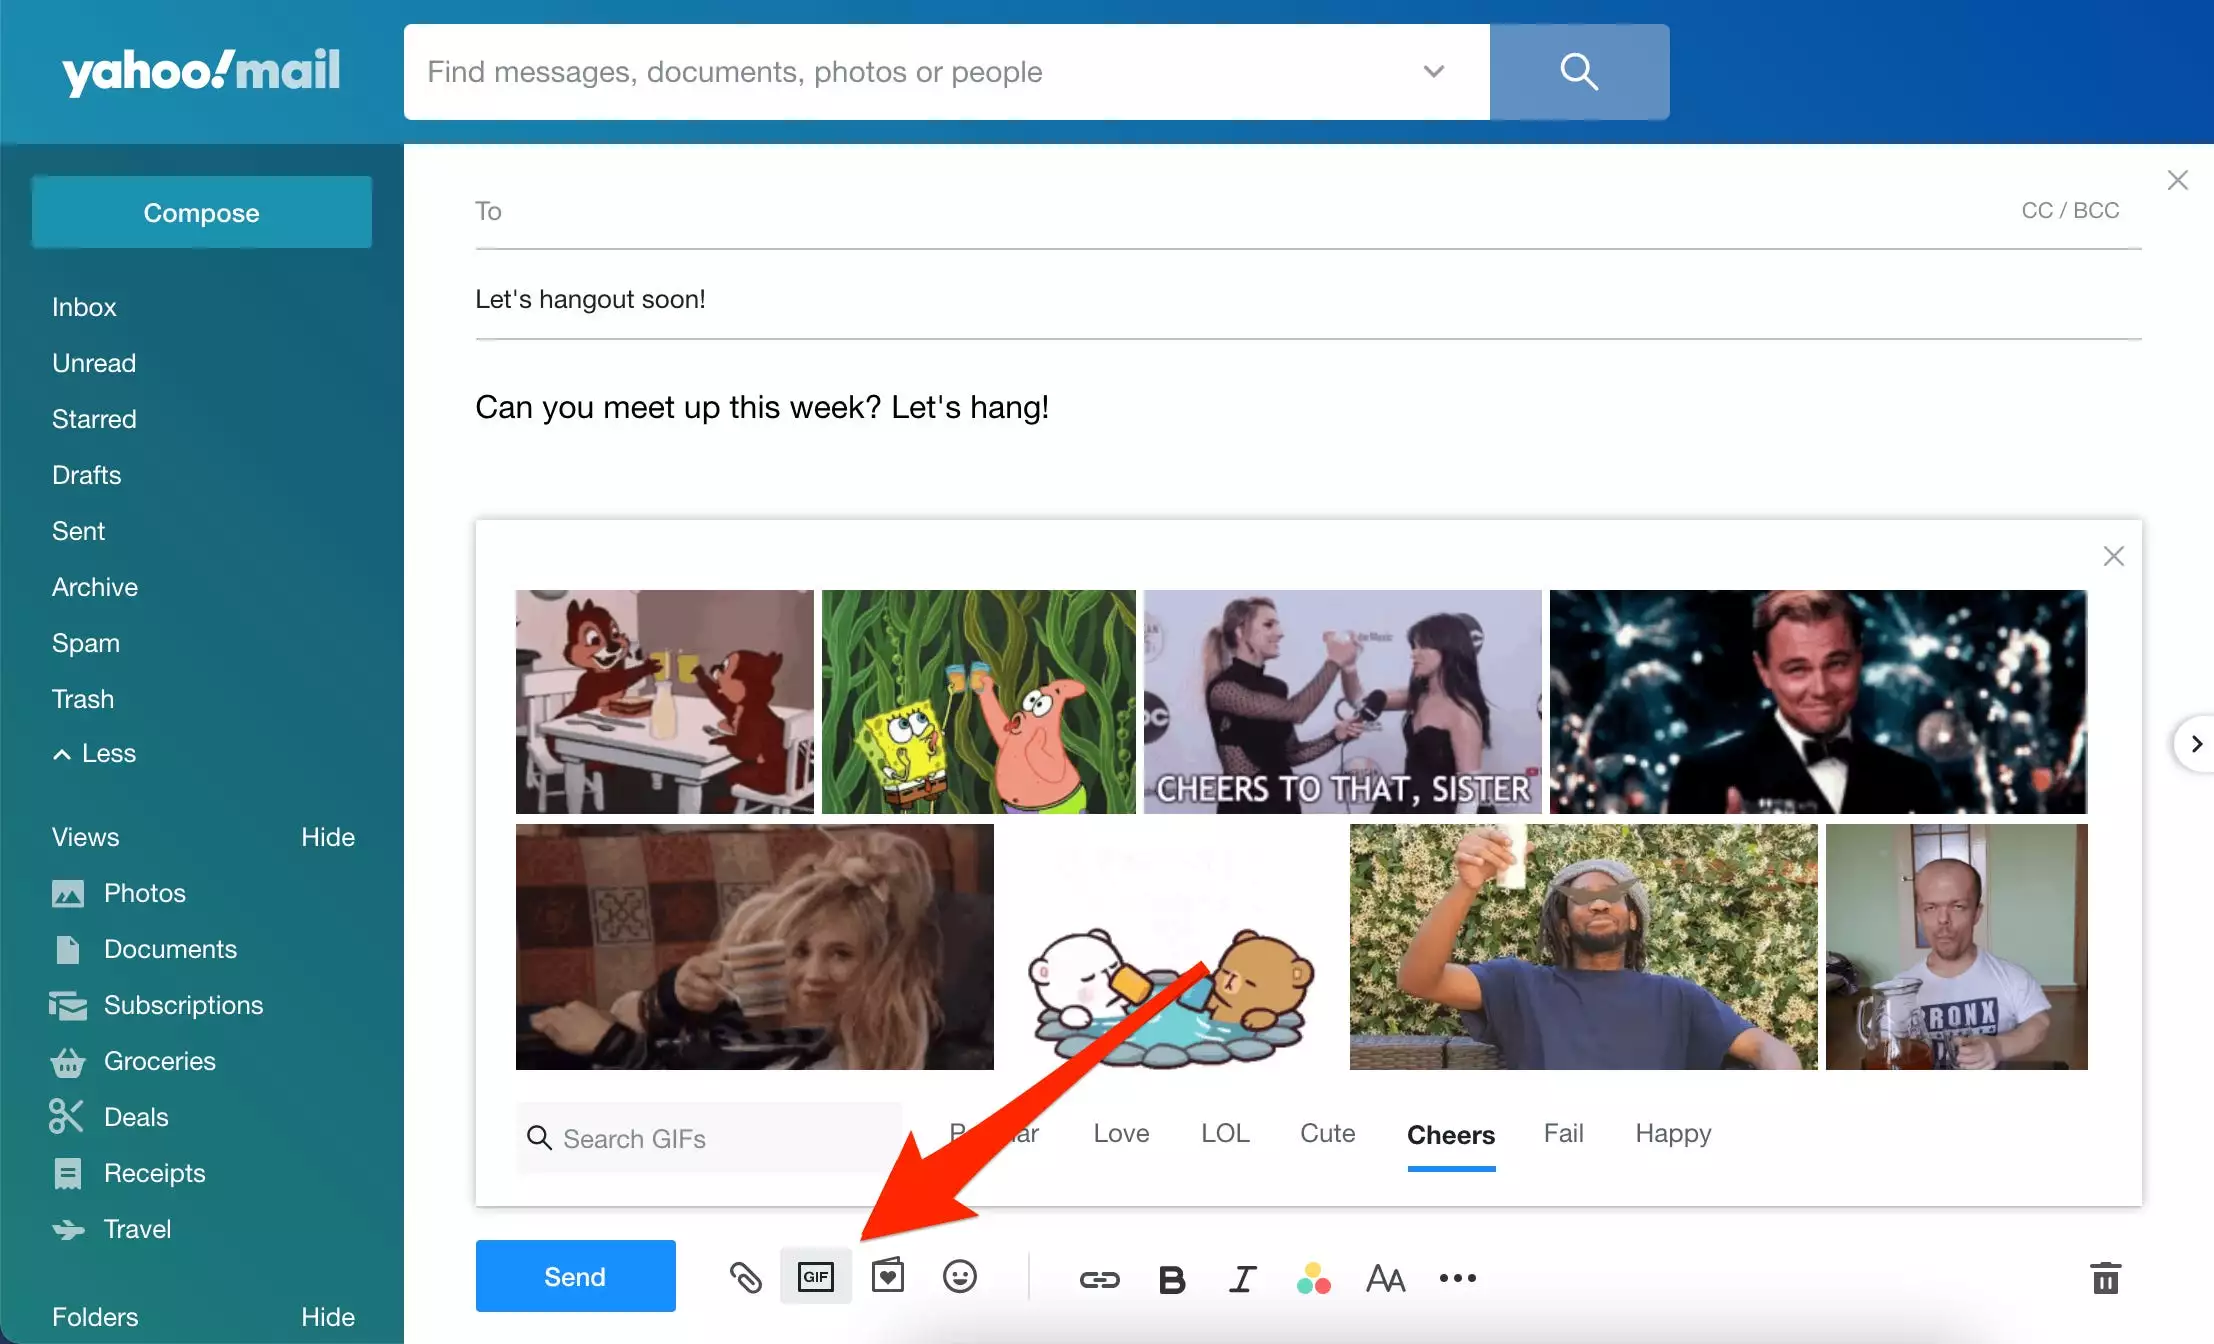Open the Trash folder
Screen dimensions: 2214x1344
pyautogui.click(x=83, y=699)
